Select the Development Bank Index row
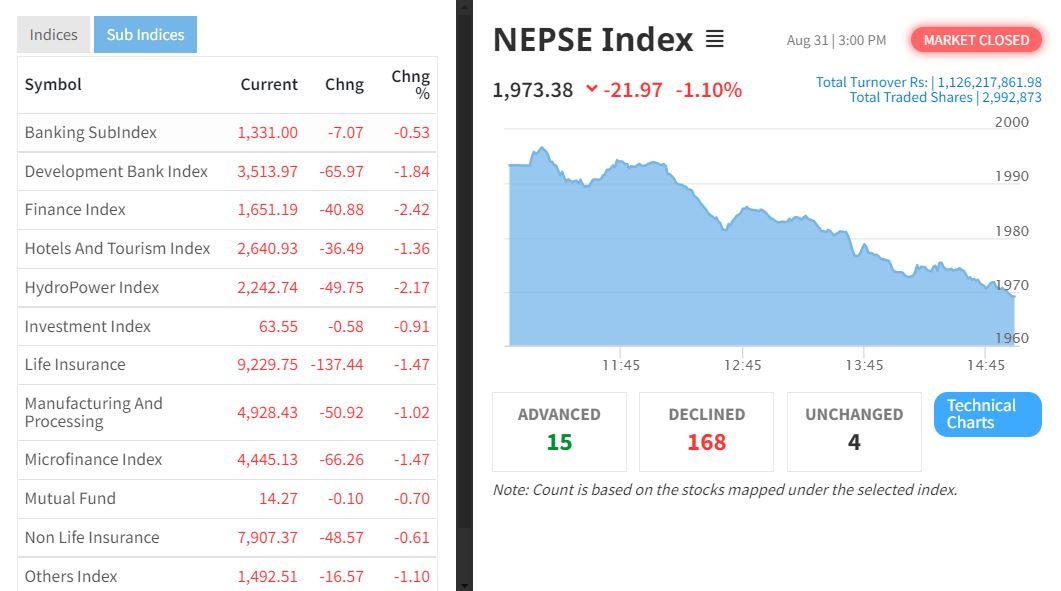 click(x=116, y=171)
